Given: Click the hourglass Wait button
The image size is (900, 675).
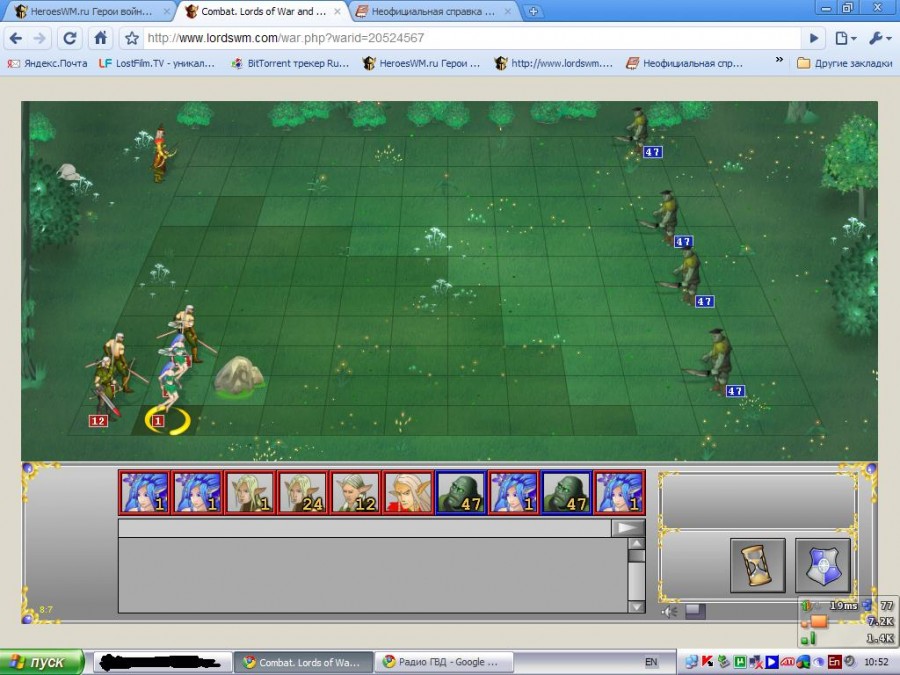Looking at the screenshot, I should (x=757, y=565).
